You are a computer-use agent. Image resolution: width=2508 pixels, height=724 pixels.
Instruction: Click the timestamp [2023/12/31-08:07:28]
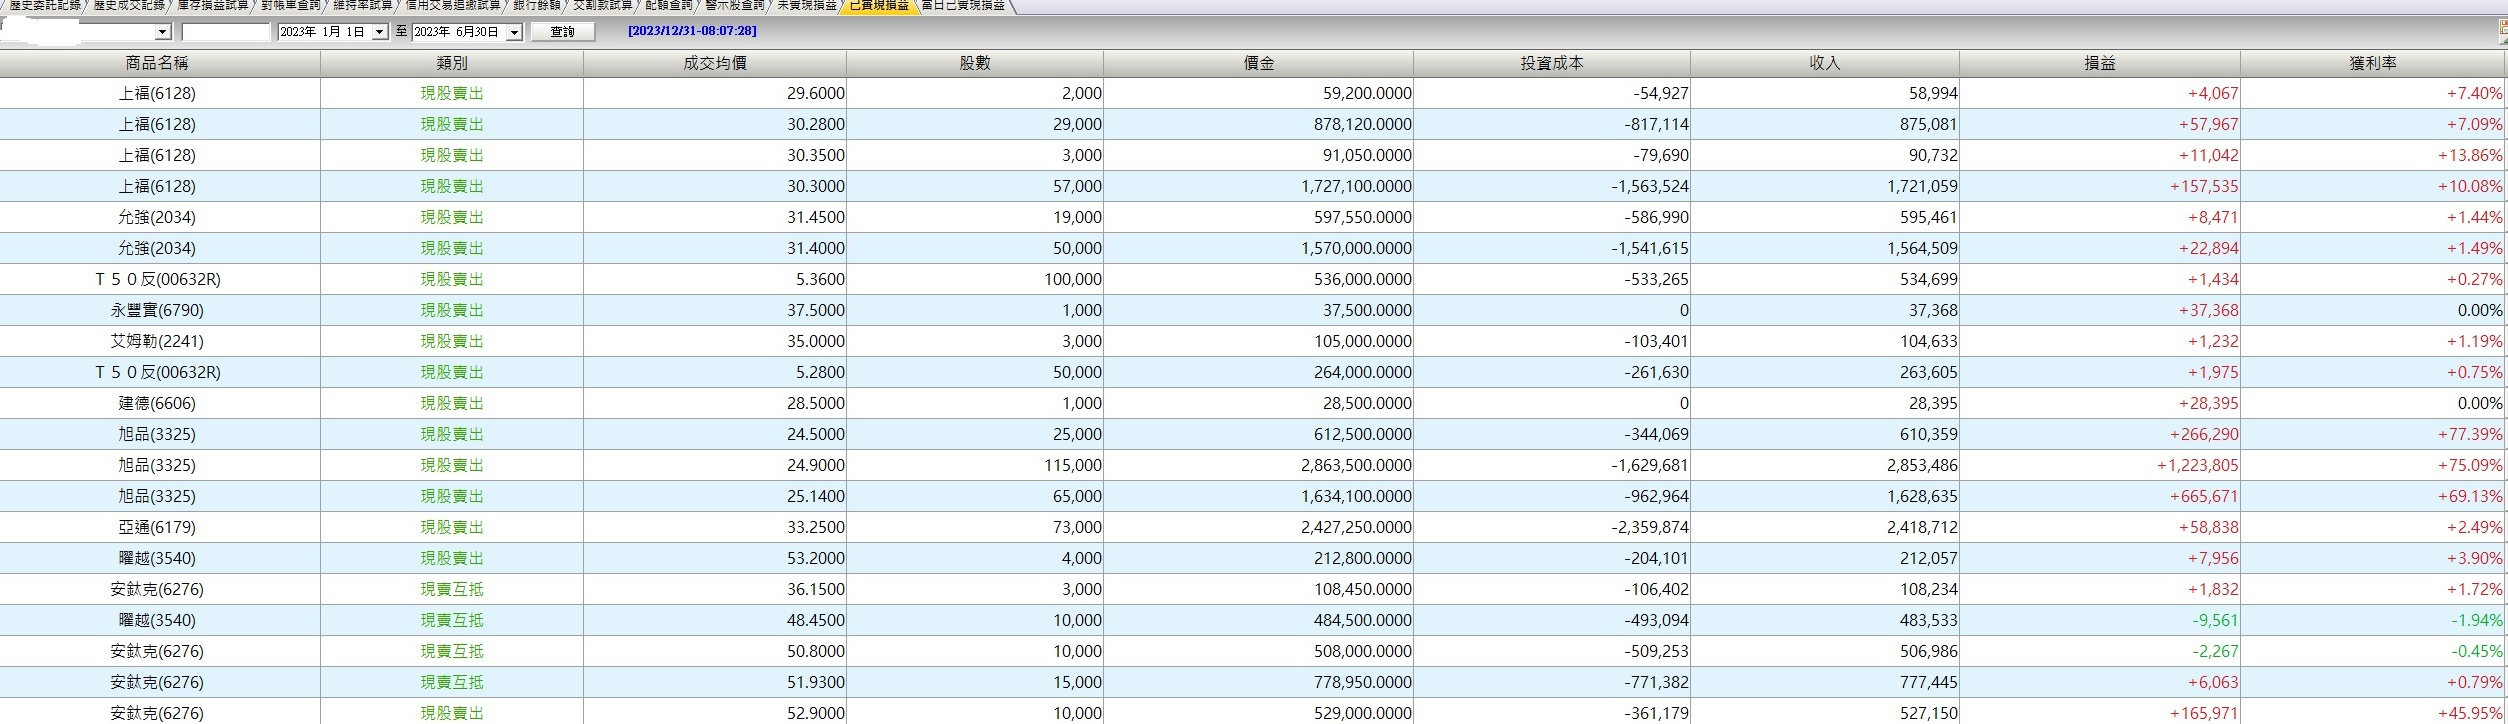pyautogui.click(x=692, y=31)
